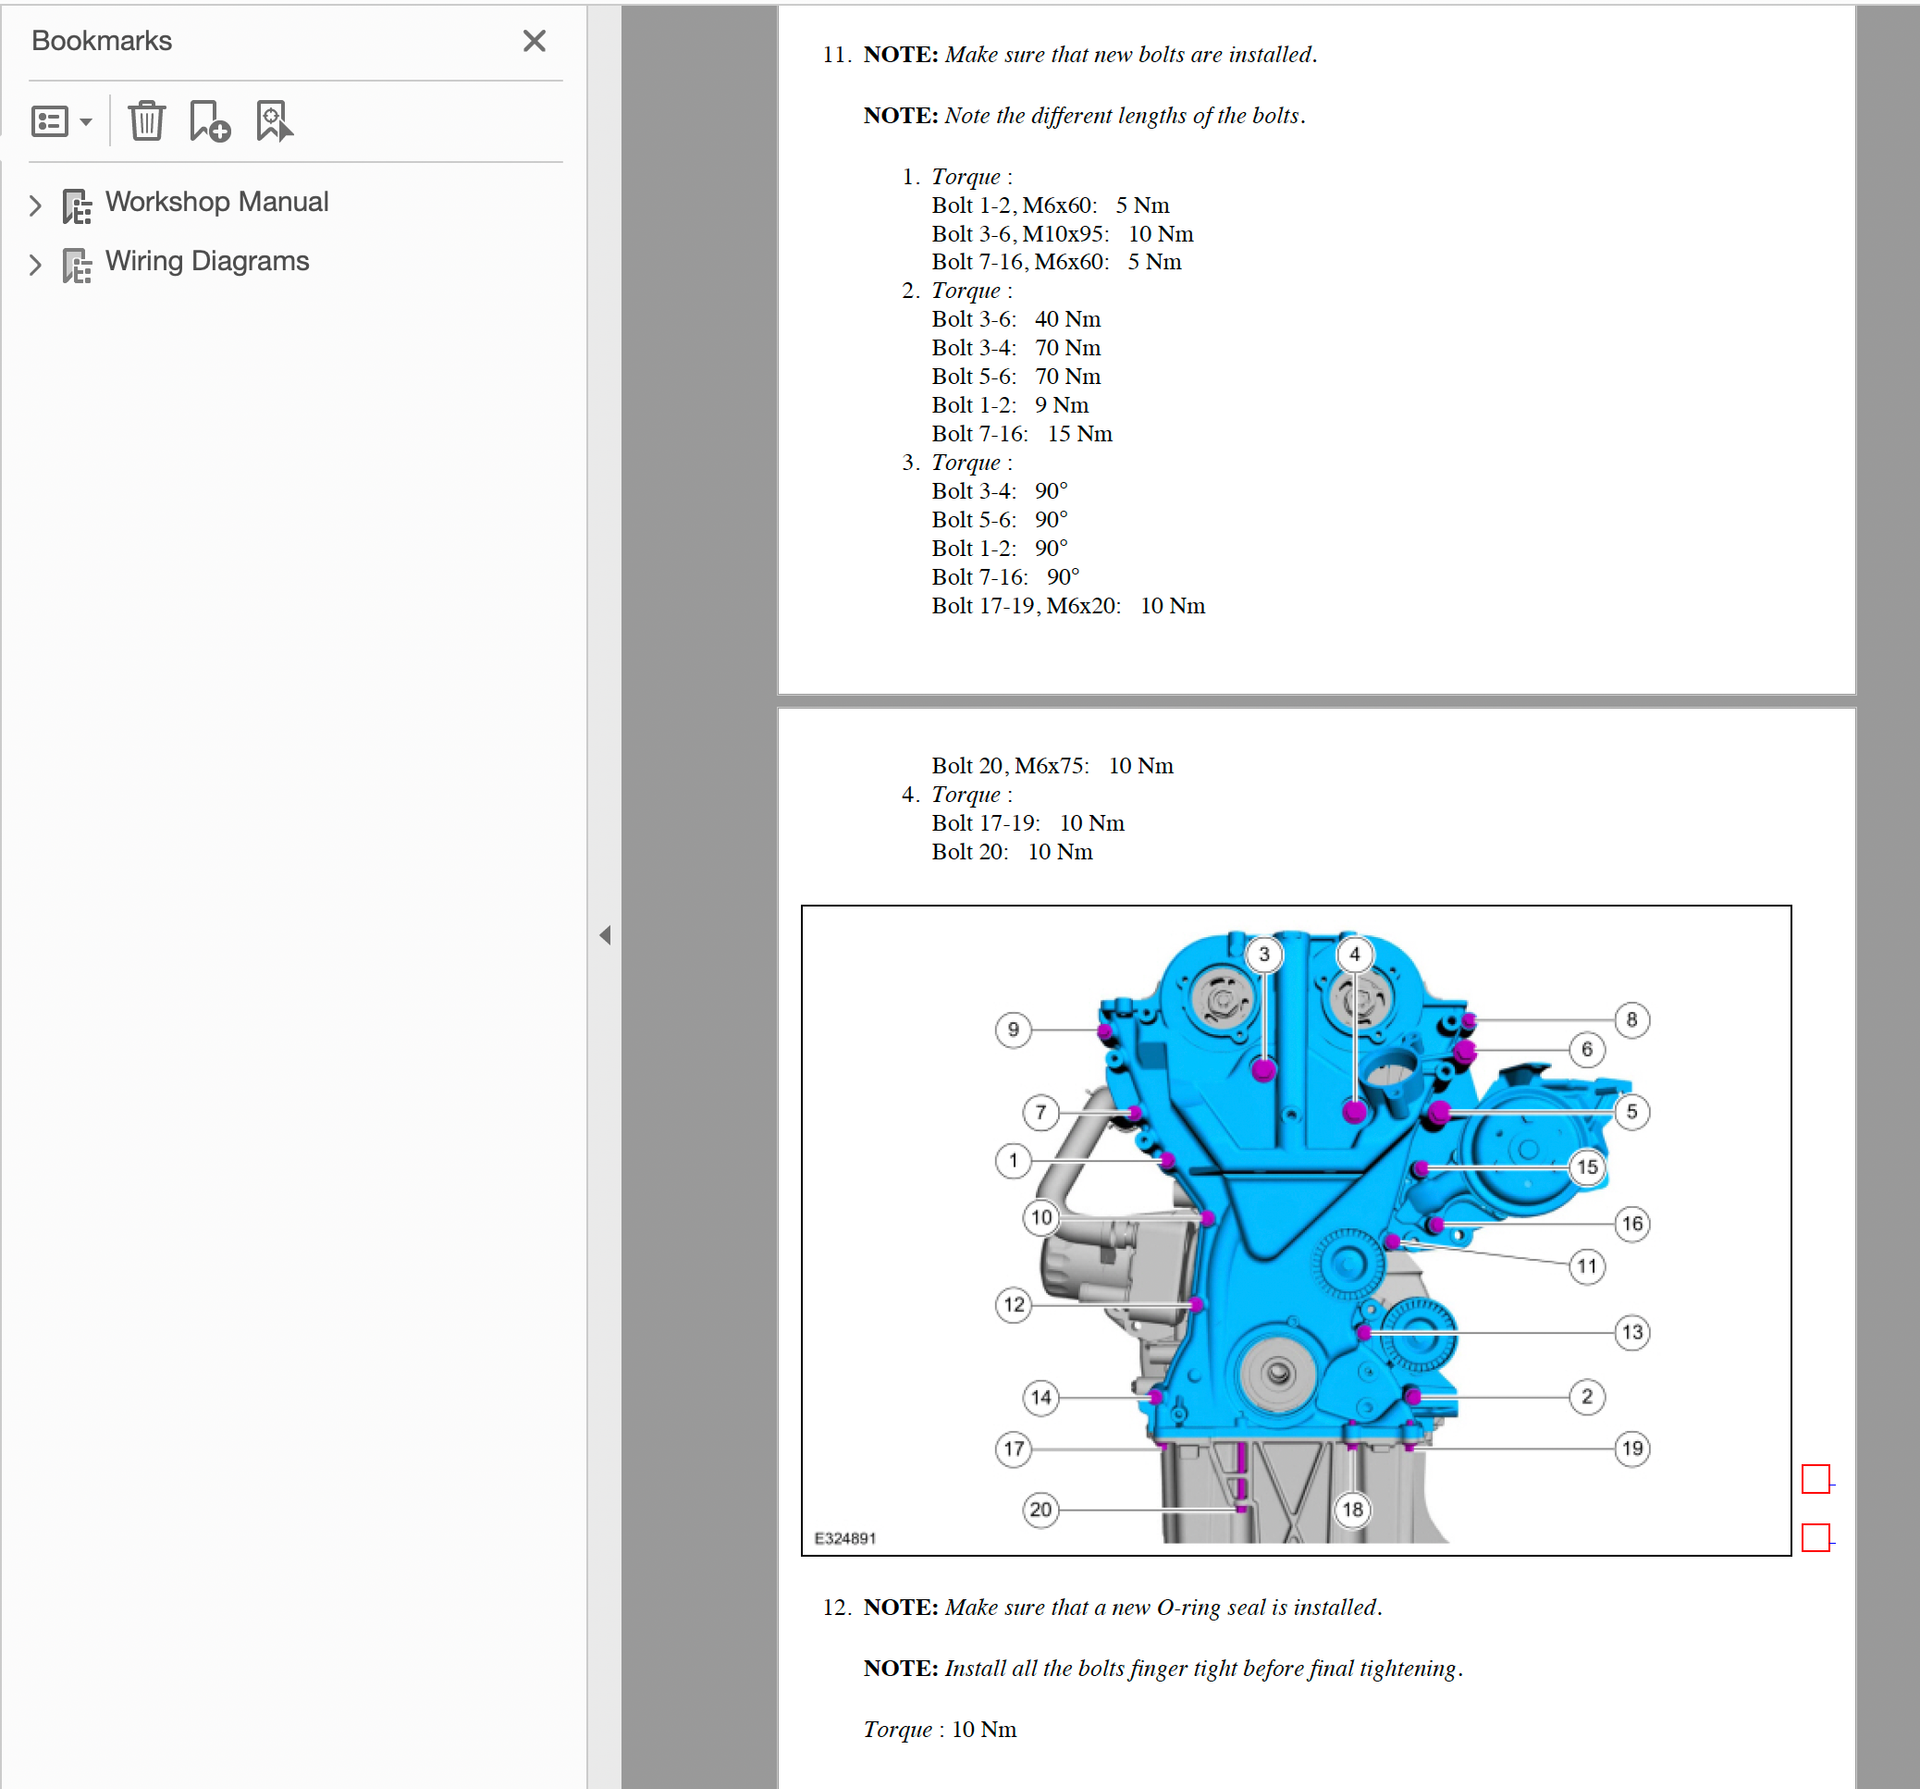Open the options dropdown arrow beside the list icon
The image size is (1920, 1789).
[x=86, y=122]
